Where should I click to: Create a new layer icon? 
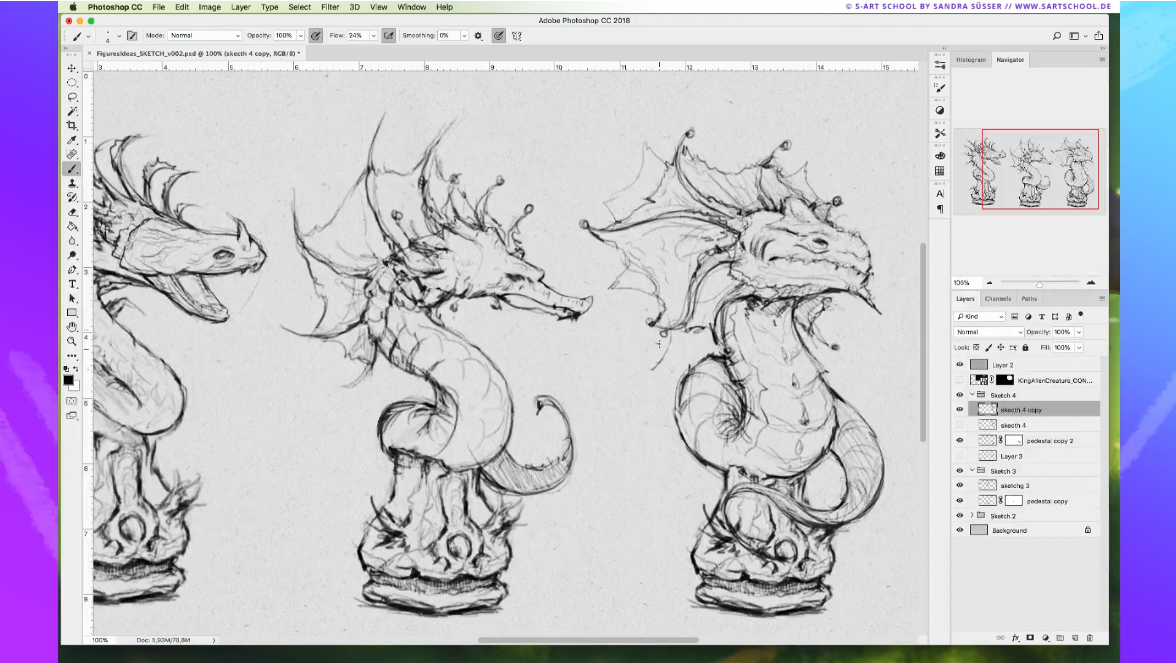[1075, 638]
